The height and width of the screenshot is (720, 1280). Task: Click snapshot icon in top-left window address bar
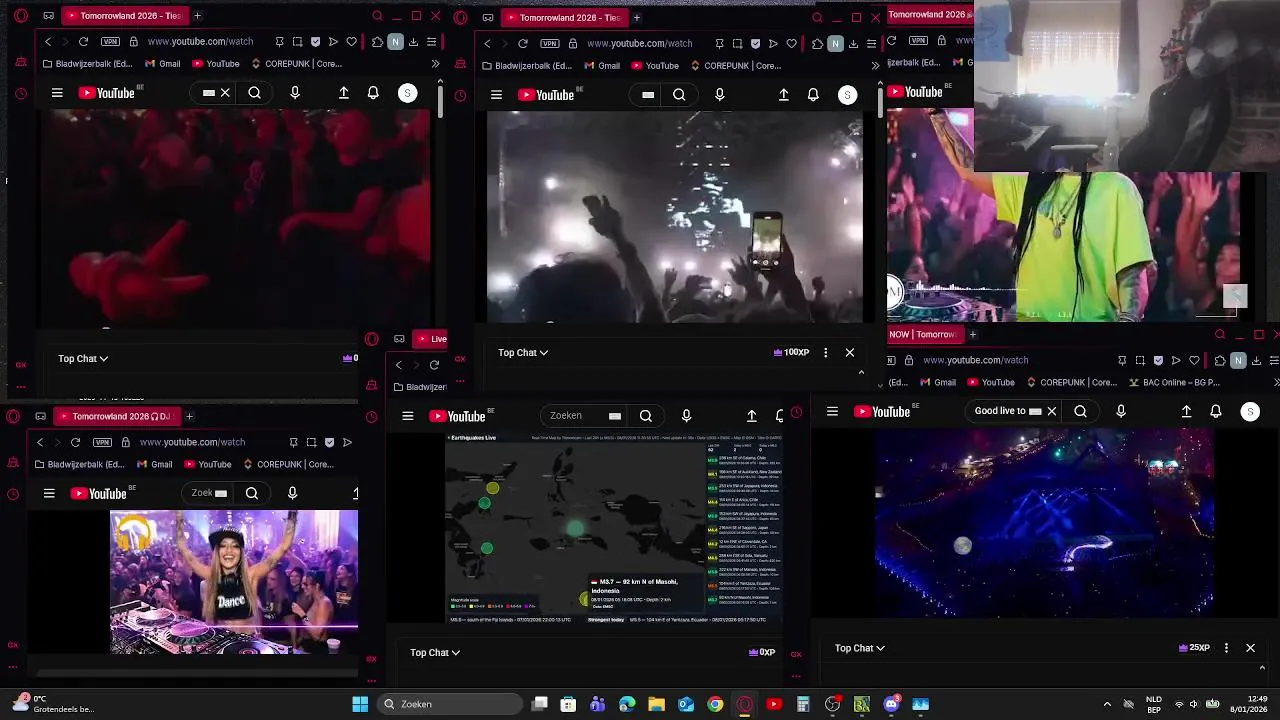tap(297, 42)
